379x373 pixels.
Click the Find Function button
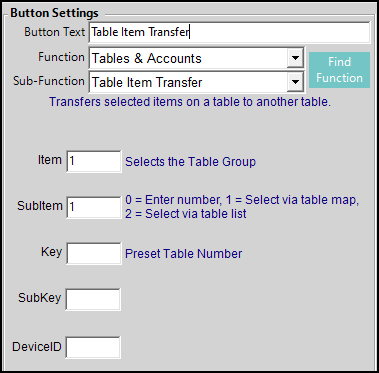pyautogui.click(x=339, y=70)
